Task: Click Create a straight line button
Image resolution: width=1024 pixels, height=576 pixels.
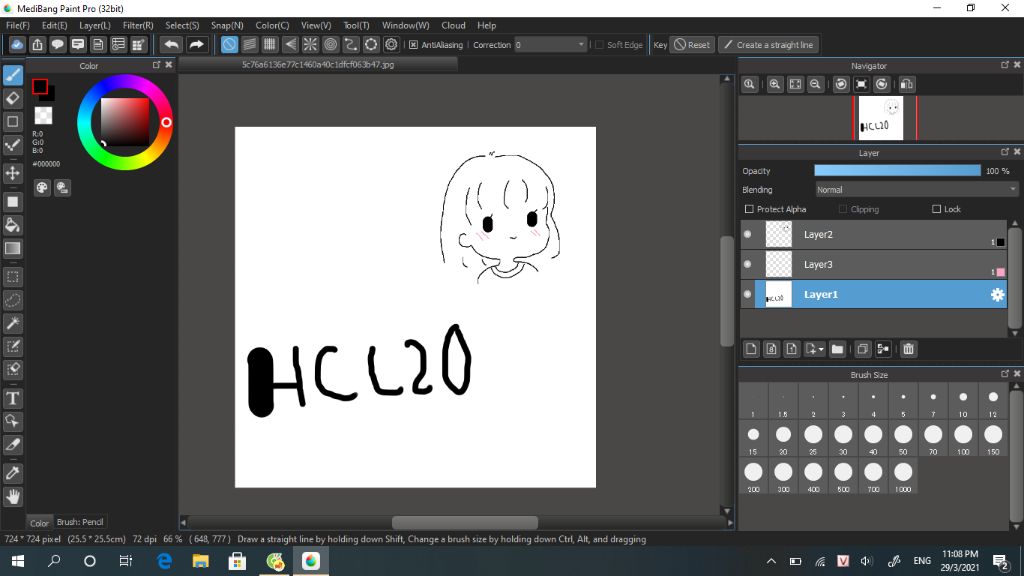Action: click(769, 44)
